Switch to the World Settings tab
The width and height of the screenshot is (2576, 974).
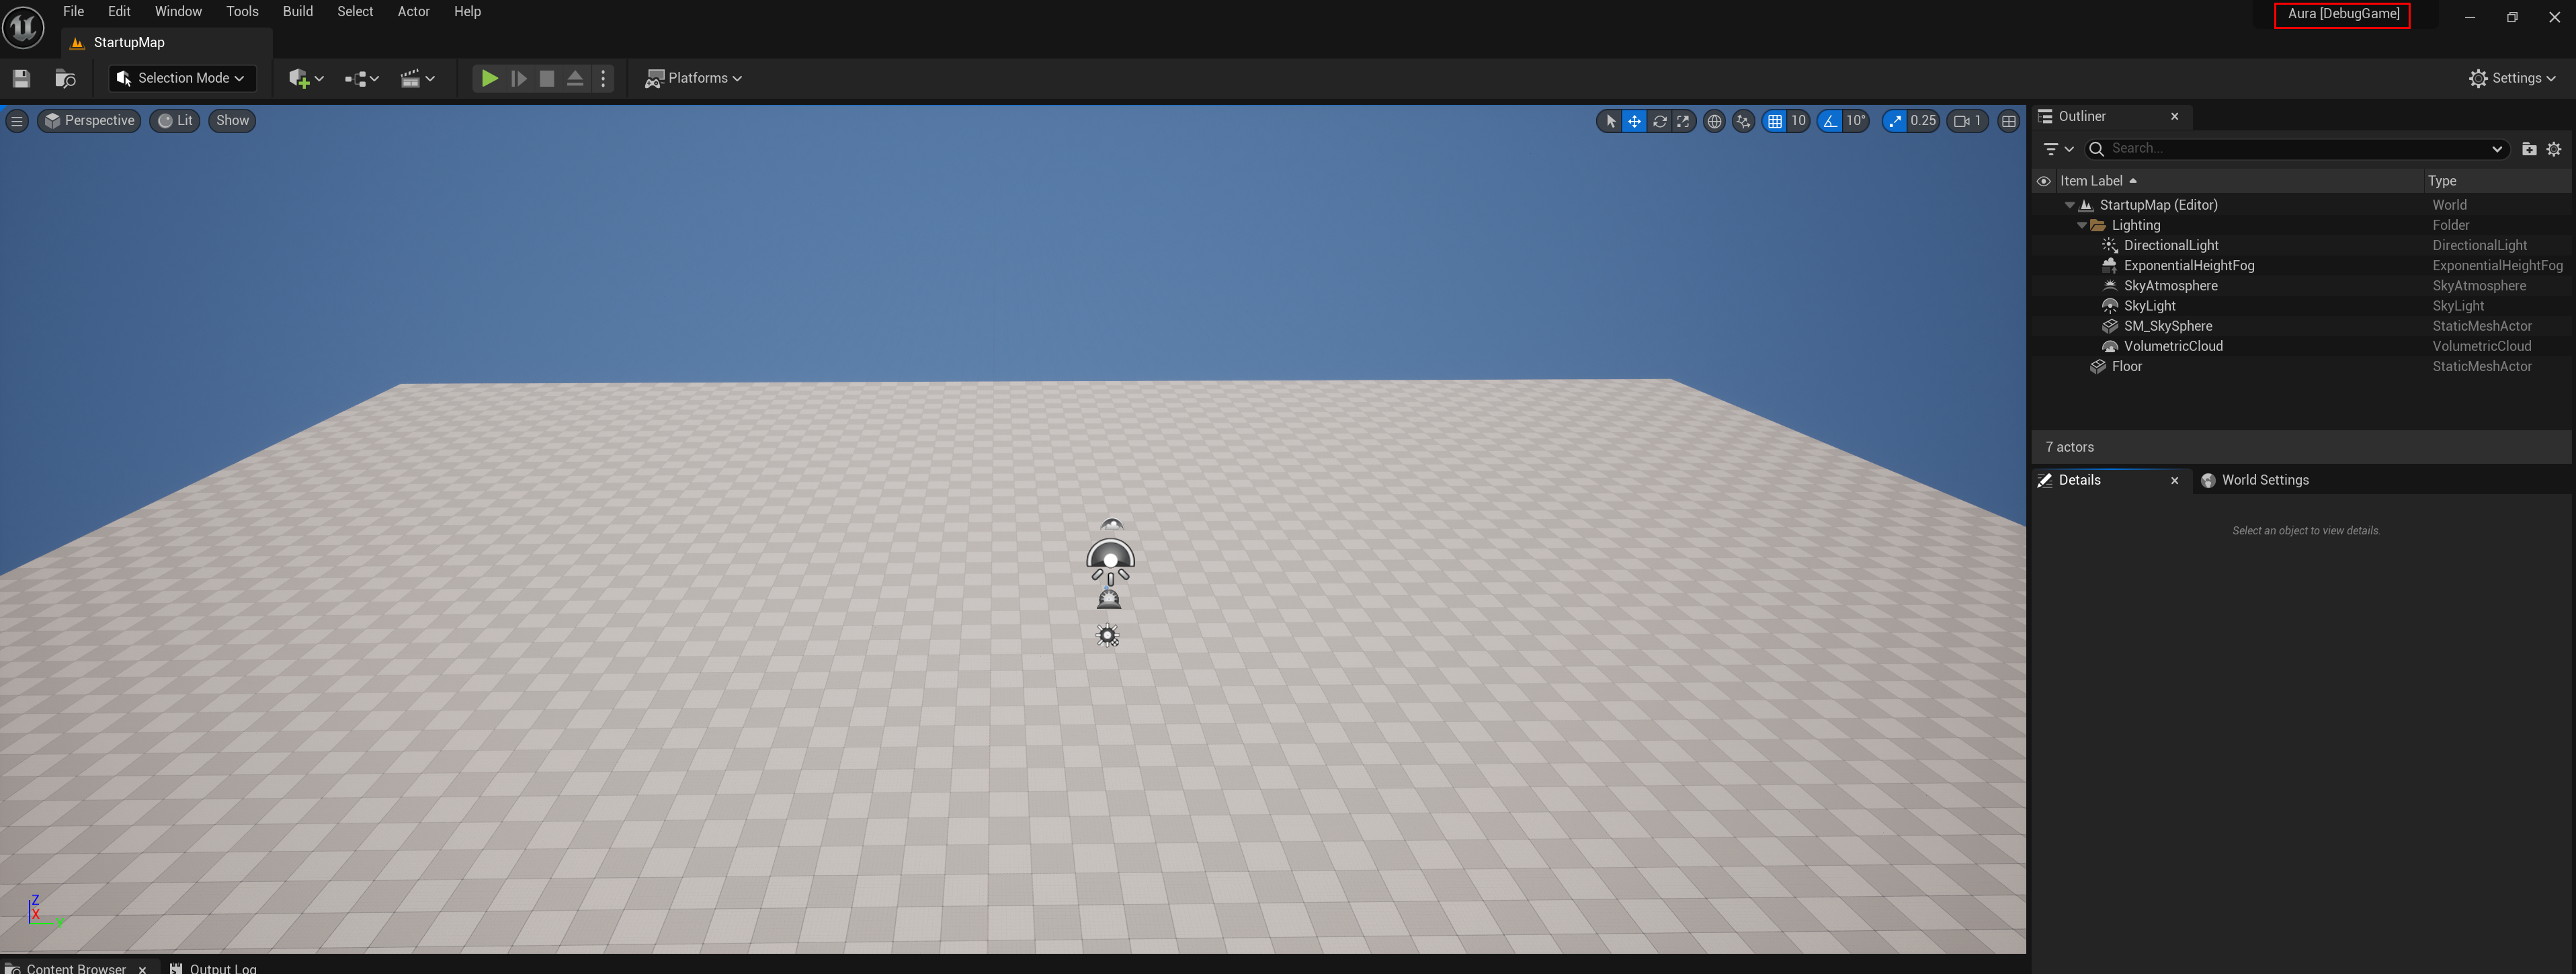coord(2264,480)
